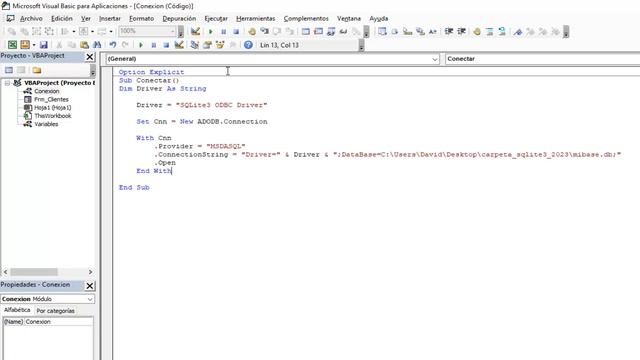
Task: Click the Parameter Info icon
Action: (x=420, y=31)
